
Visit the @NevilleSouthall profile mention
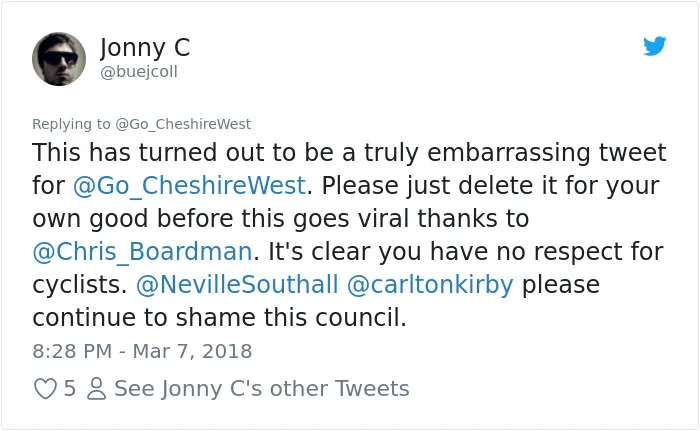[237, 285]
